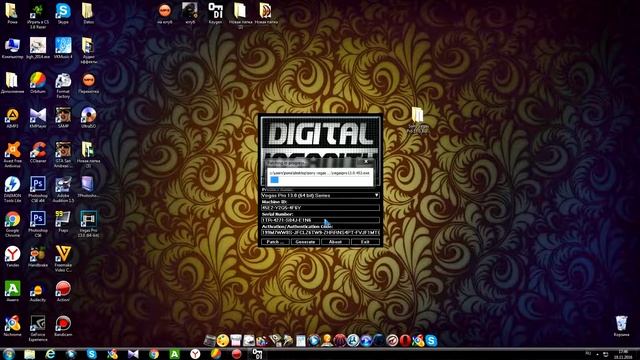Switch to the keygen DI taskbar button
This screenshot has width=640, height=360.
coord(257,354)
